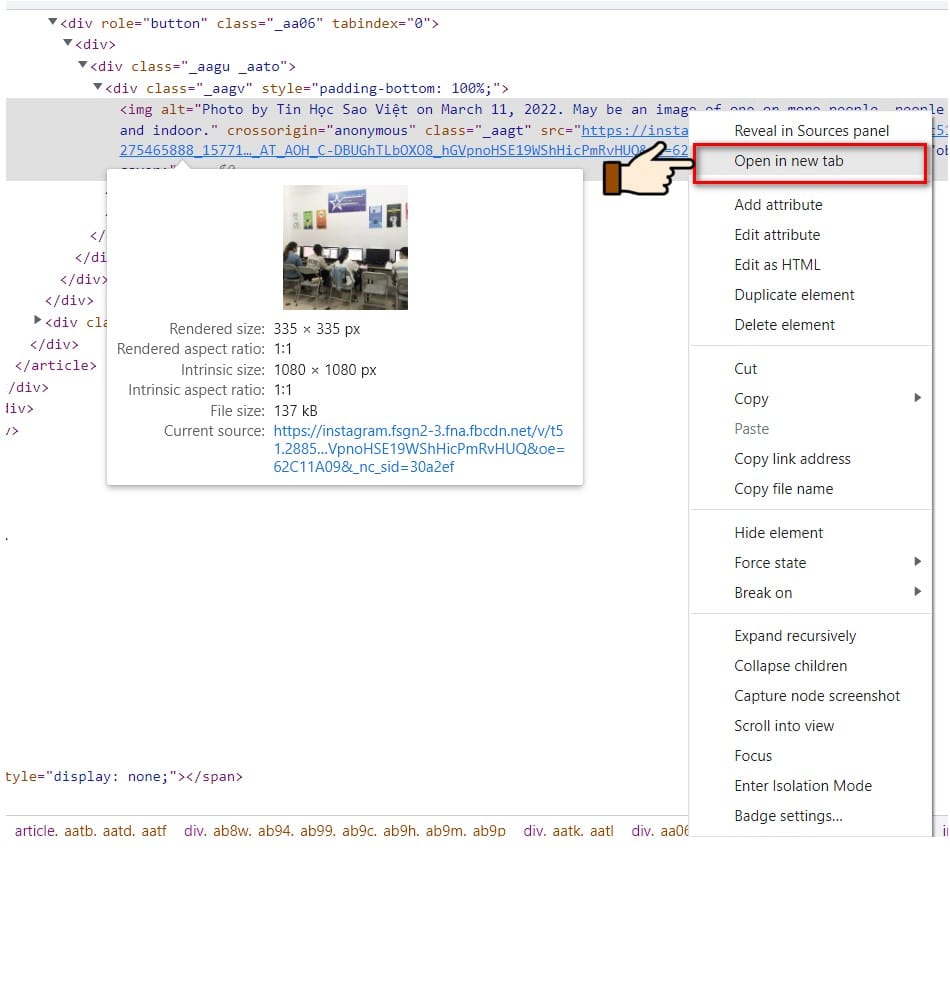Open Badge settings…

(811, 816)
